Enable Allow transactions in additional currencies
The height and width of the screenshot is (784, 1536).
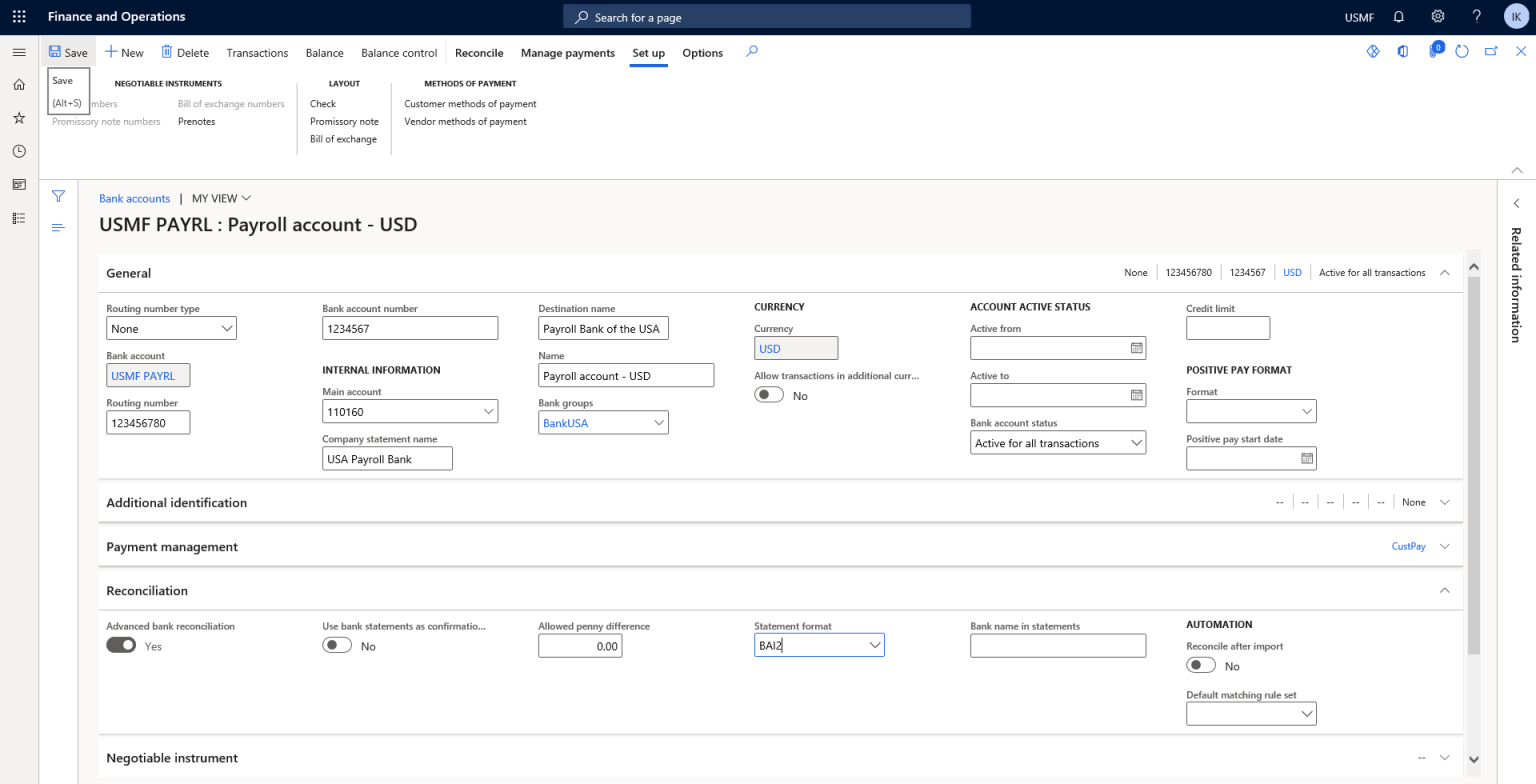point(769,394)
